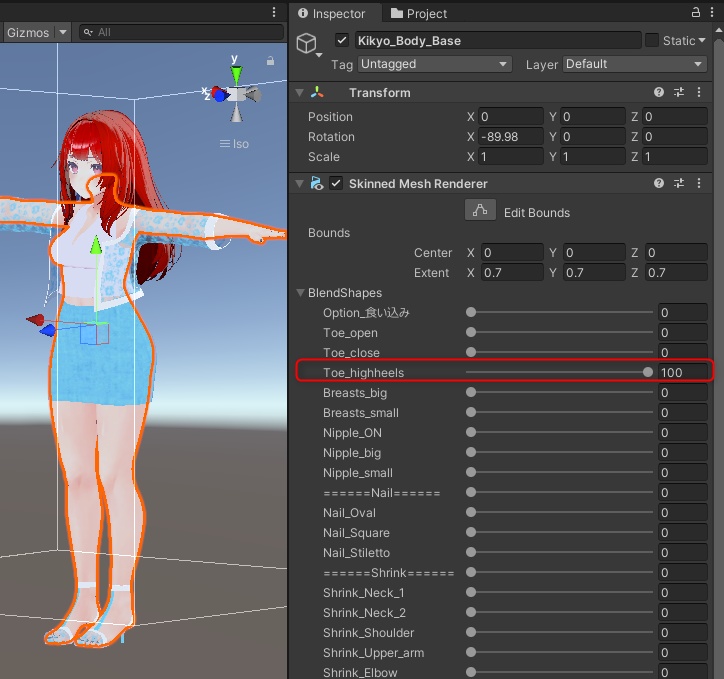This screenshot has height=679, width=724.
Task: Disable the Skinned Mesh Renderer checkbox
Action: (x=336, y=184)
